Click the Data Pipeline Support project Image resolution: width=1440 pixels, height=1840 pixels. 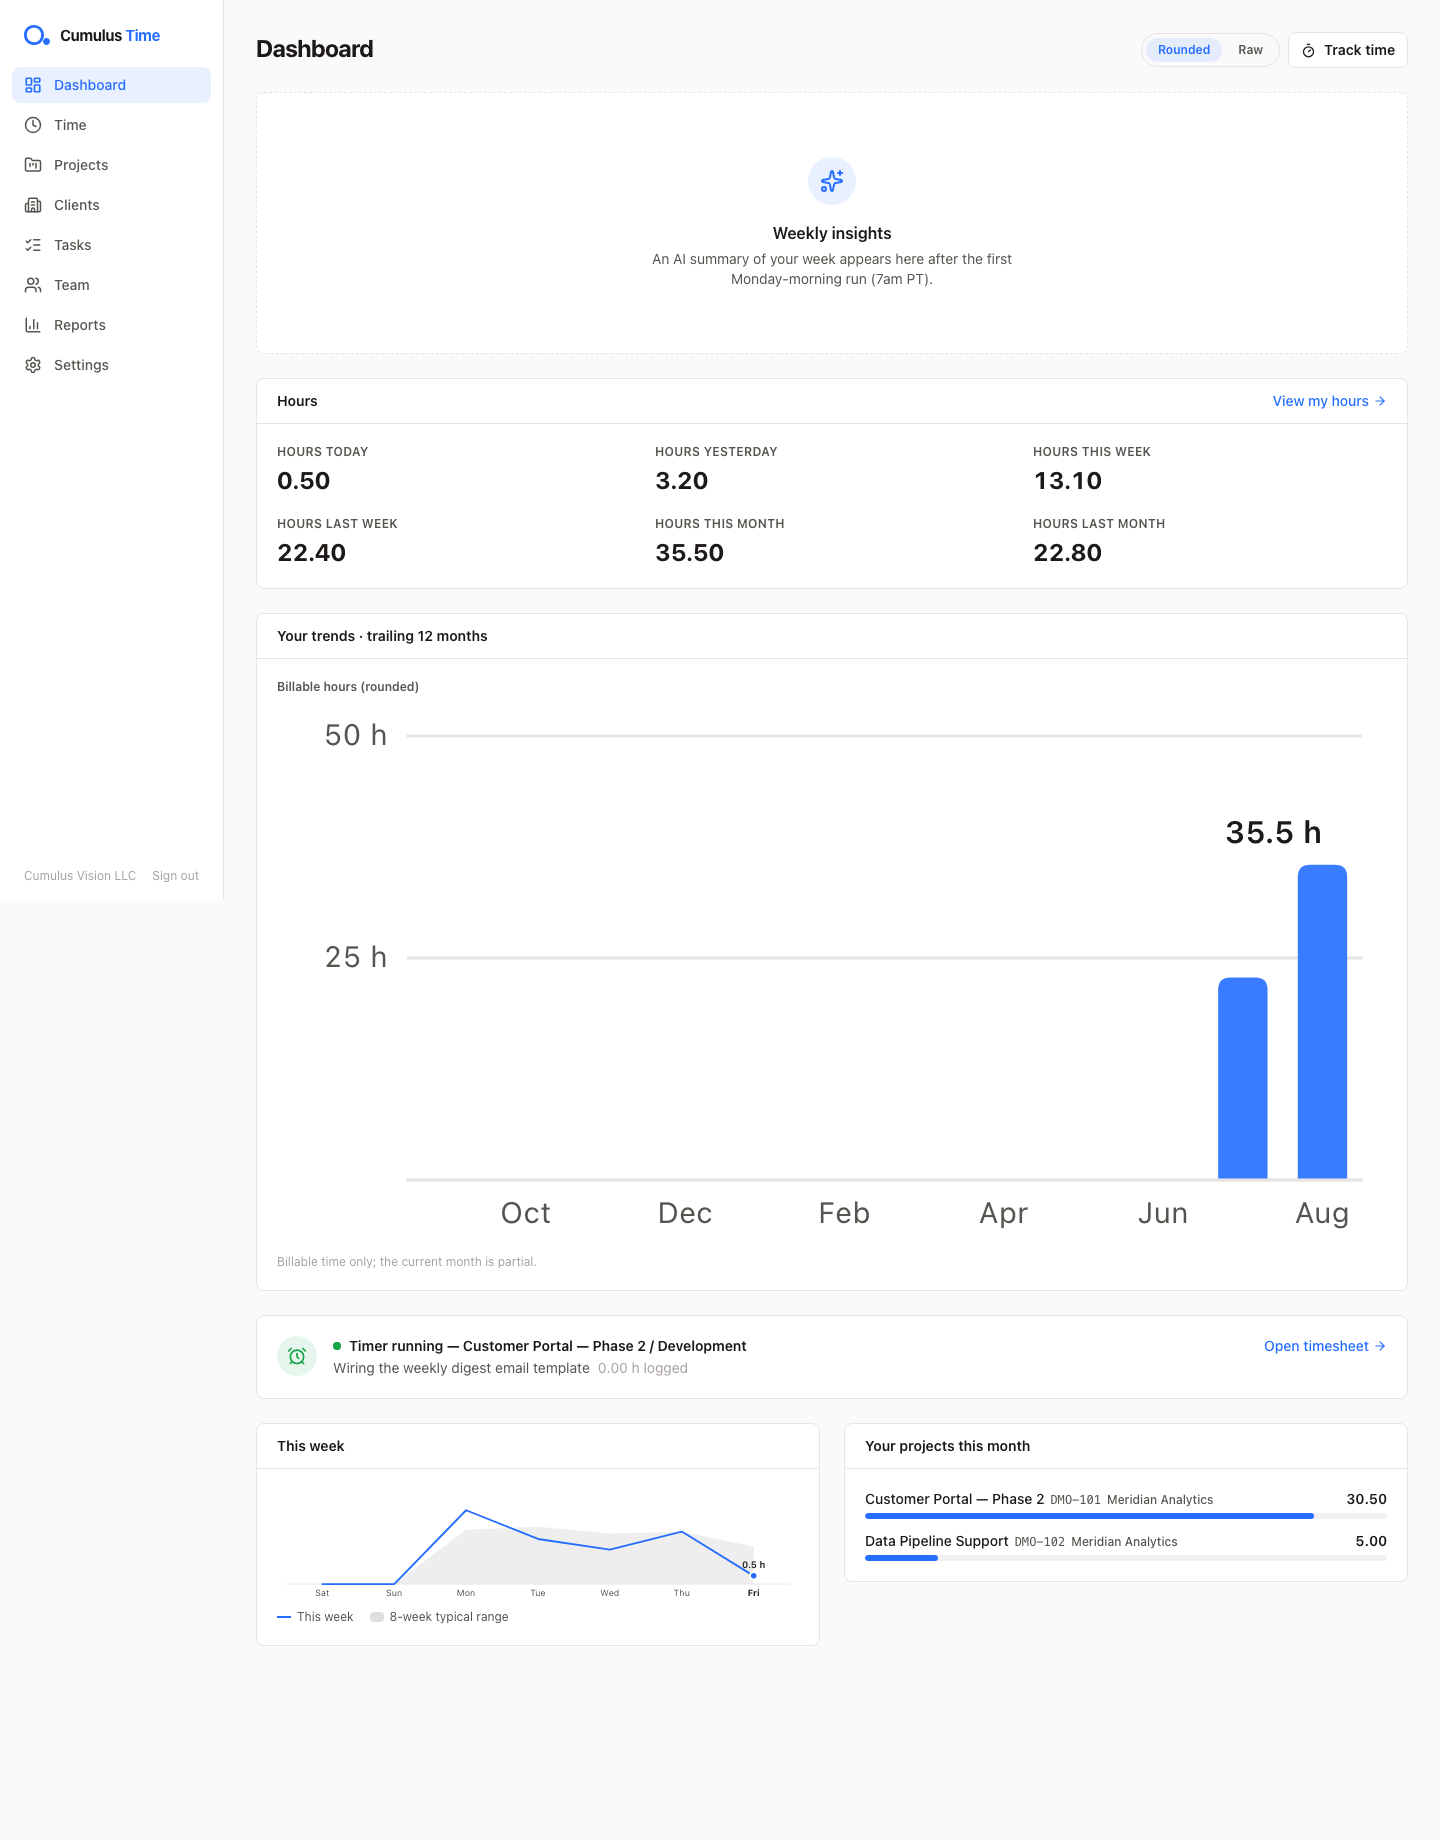[936, 1541]
